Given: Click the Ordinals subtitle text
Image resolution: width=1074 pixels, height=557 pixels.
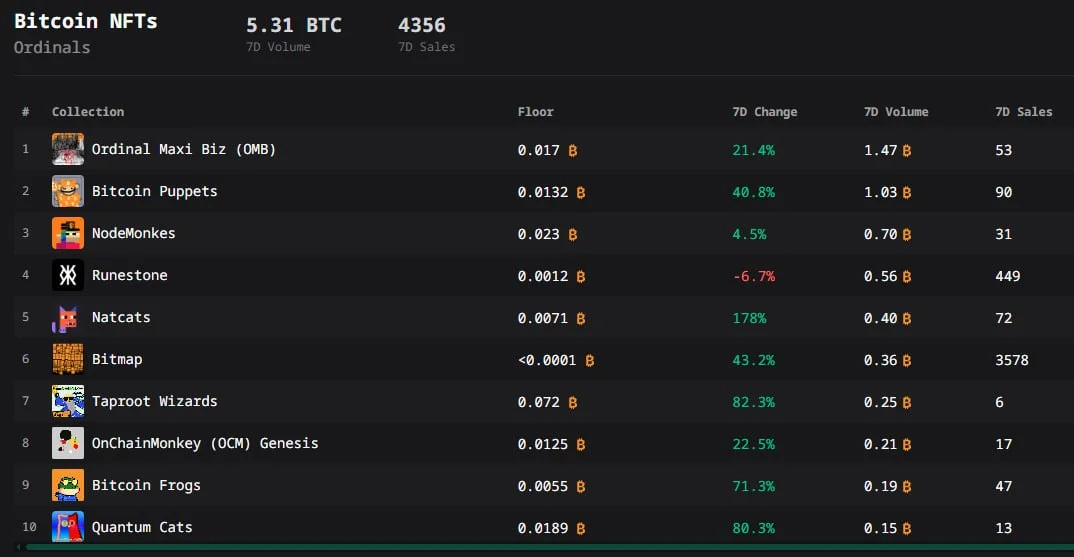Looking at the screenshot, I should 52,47.
